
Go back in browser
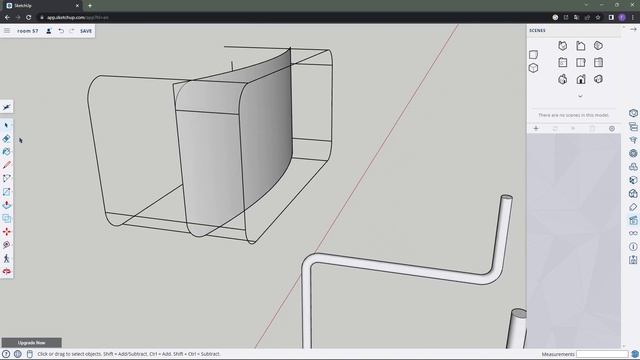pos(7,17)
